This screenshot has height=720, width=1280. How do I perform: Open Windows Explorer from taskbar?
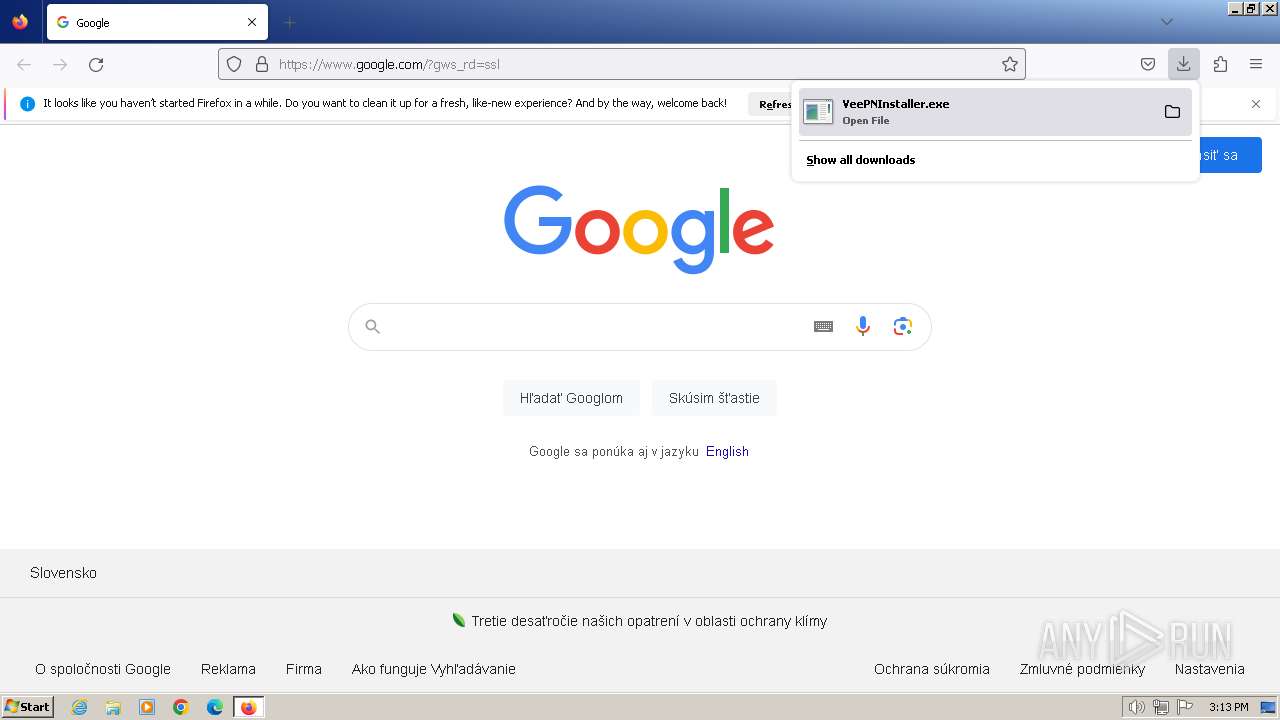[x=113, y=707]
